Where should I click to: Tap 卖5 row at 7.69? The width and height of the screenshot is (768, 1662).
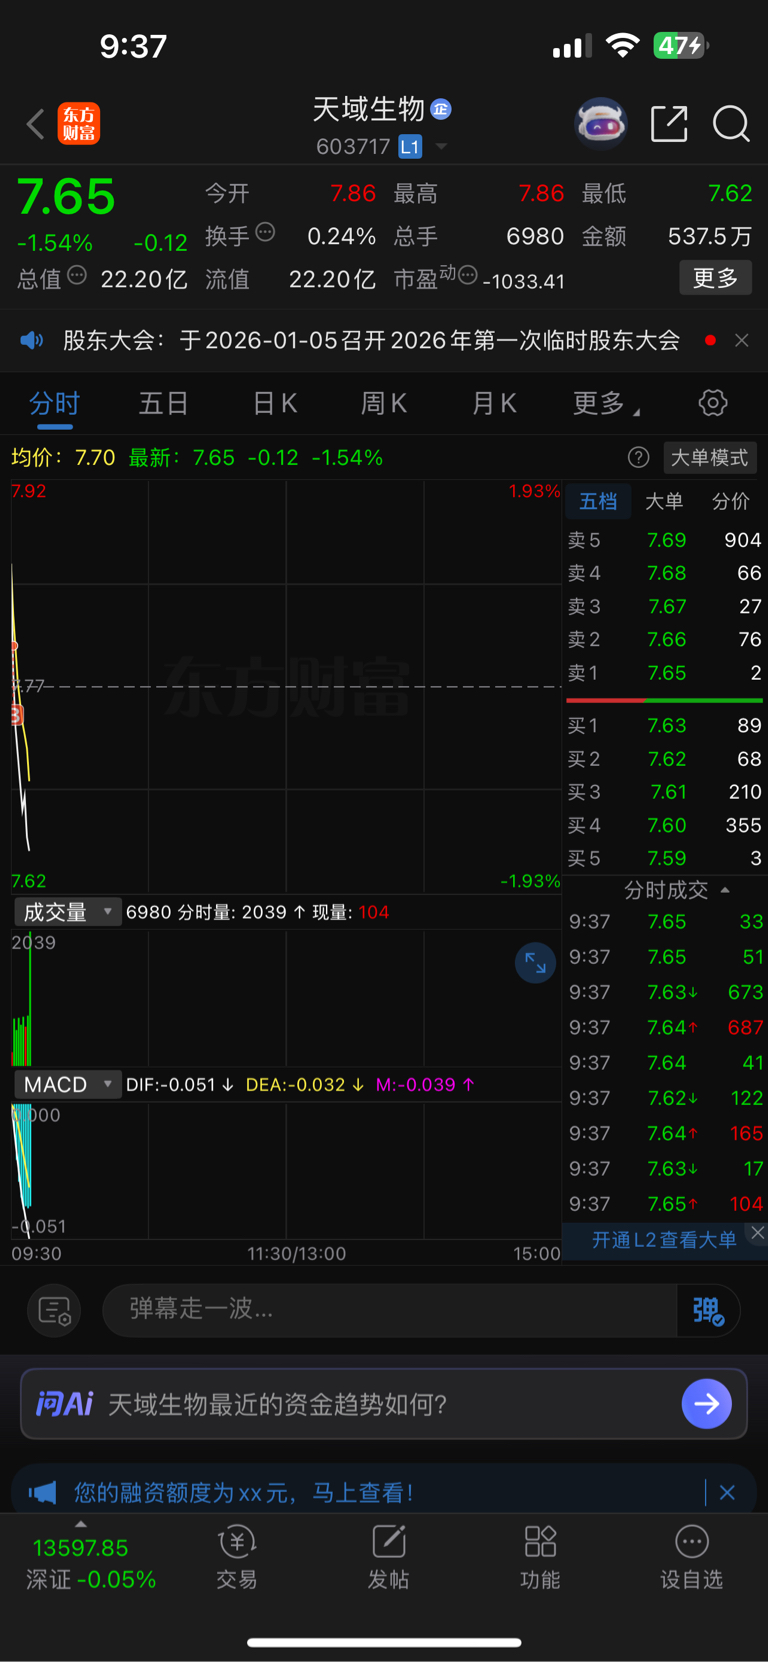(x=665, y=540)
